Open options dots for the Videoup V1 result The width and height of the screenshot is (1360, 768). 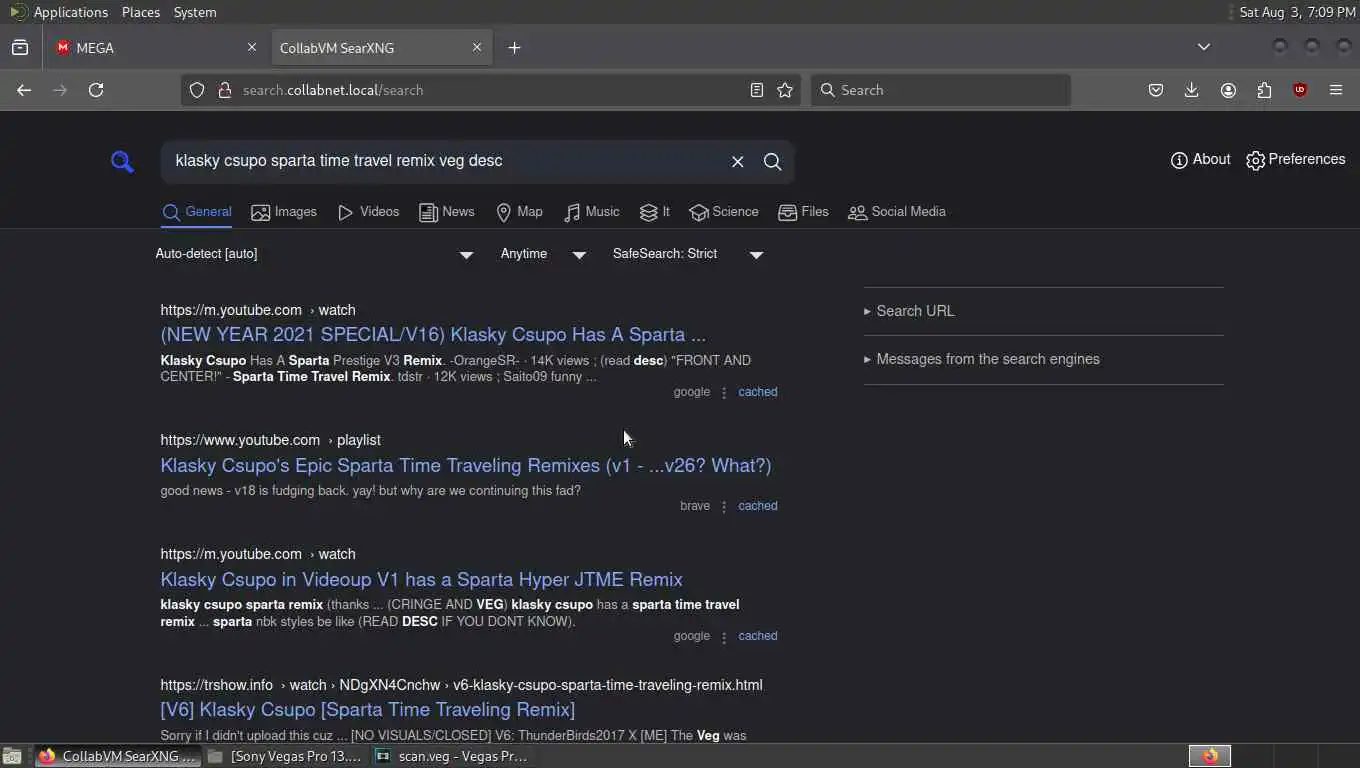[x=724, y=636]
